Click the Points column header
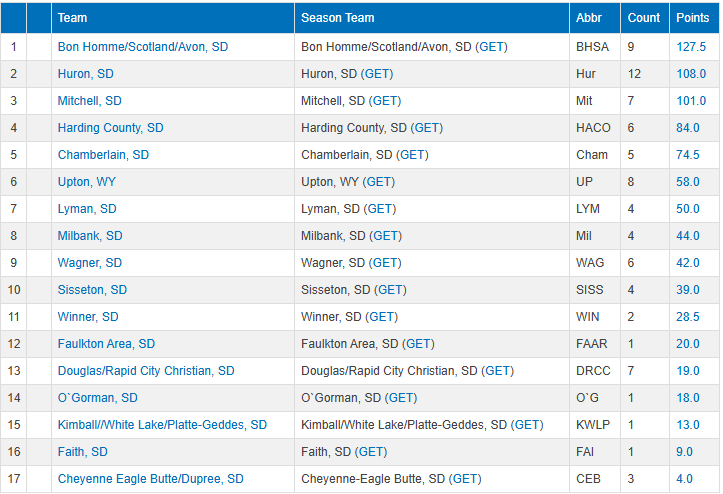Viewport: 723px width, 494px height. (x=692, y=18)
